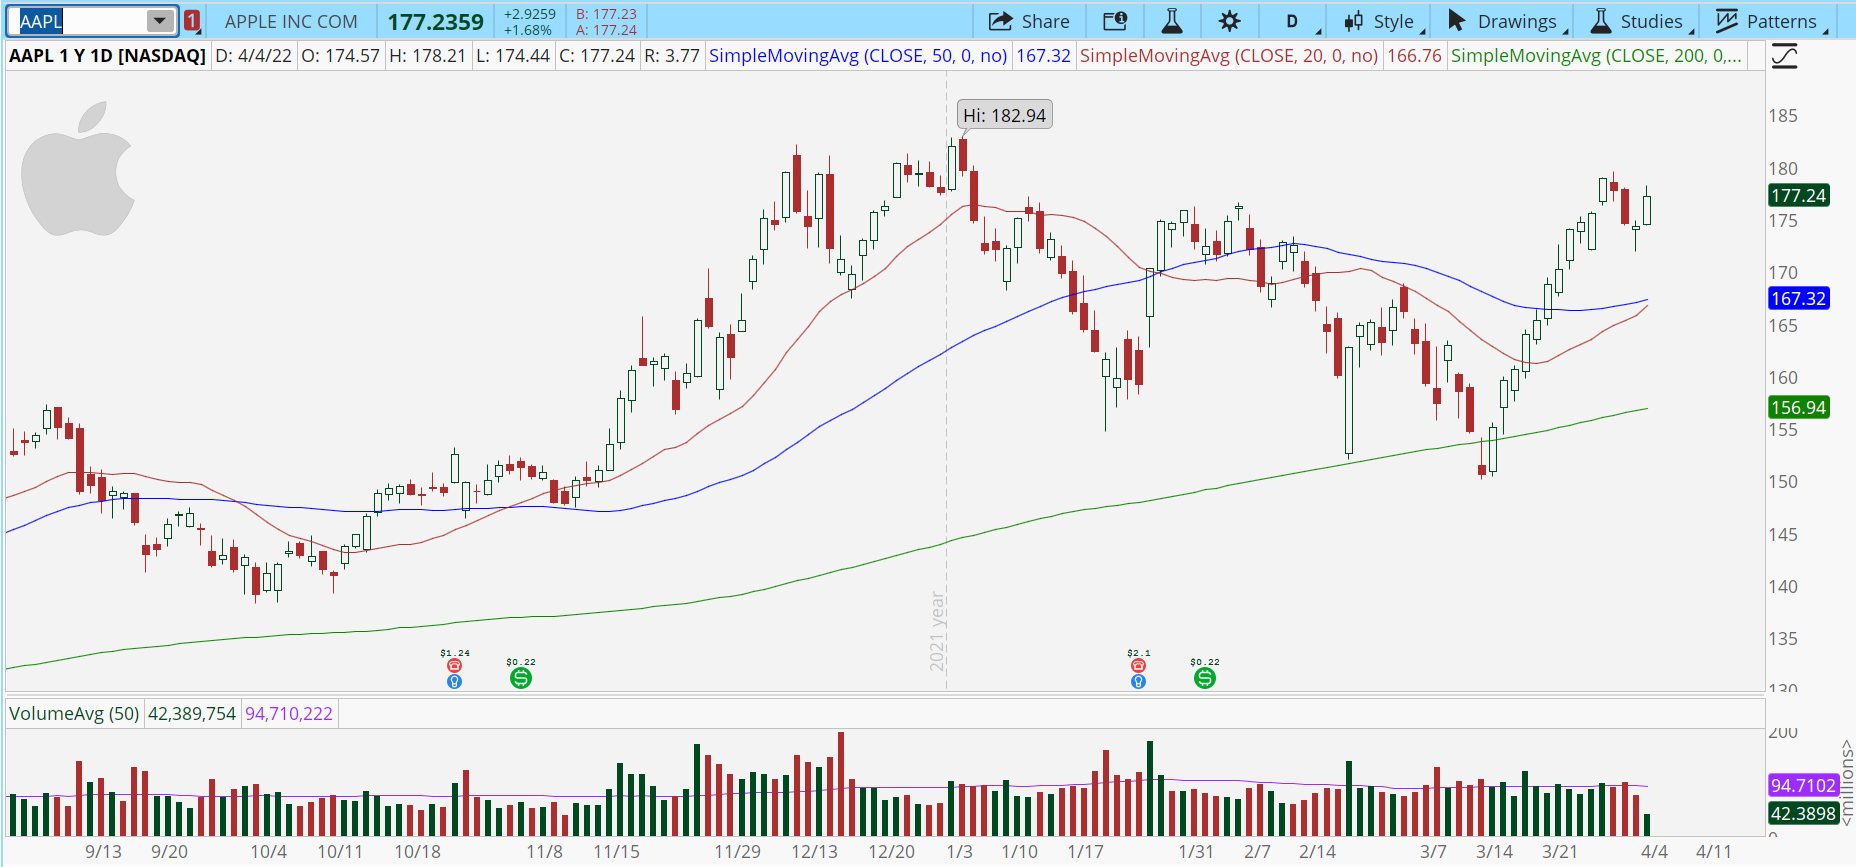Click the 135 price axis tick
The width and height of the screenshot is (1856, 867).
point(1783,638)
